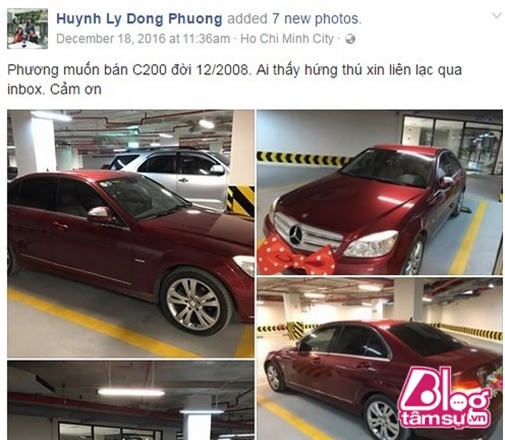Open the Huynh Ly Dong Phuong profile link
505x440 pixels.
[139, 19]
